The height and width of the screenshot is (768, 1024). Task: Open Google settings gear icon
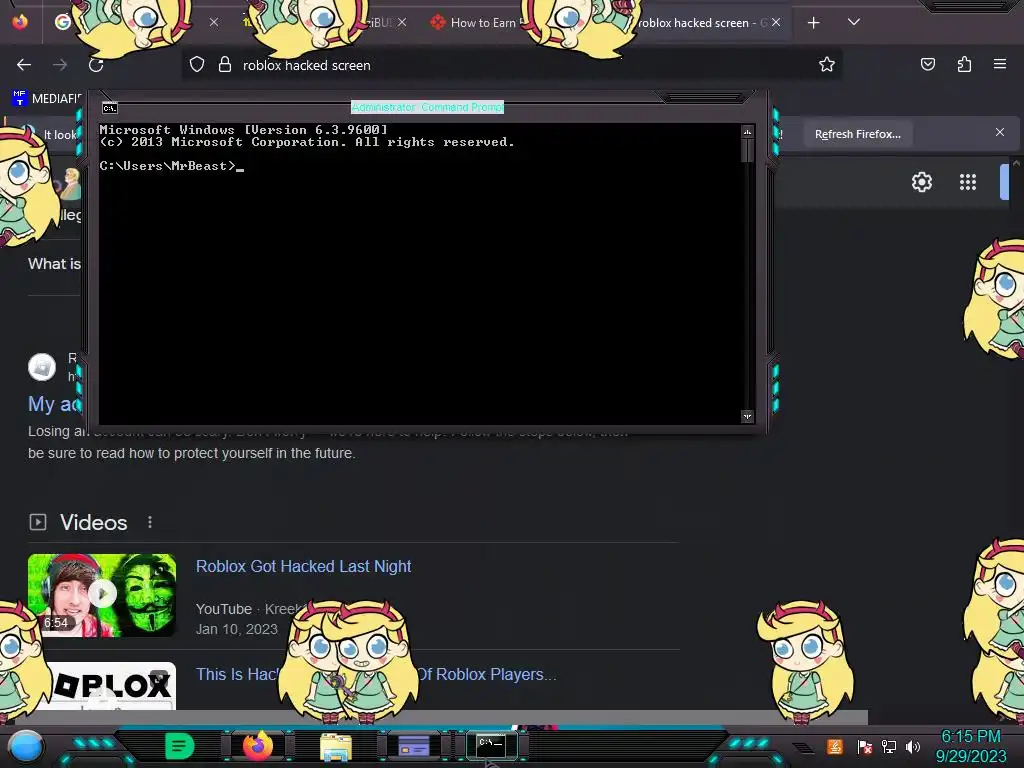coord(921,182)
